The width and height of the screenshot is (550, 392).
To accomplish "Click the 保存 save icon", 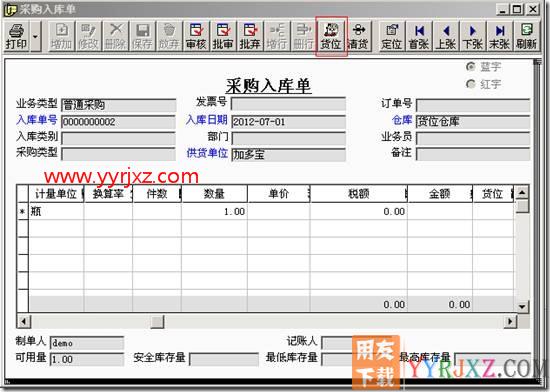I will pos(142,36).
